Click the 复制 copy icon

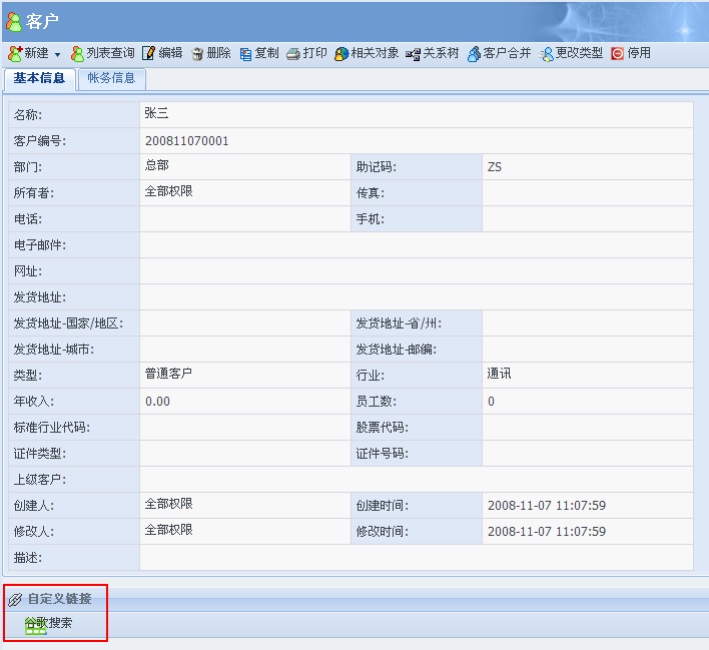[246, 54]
